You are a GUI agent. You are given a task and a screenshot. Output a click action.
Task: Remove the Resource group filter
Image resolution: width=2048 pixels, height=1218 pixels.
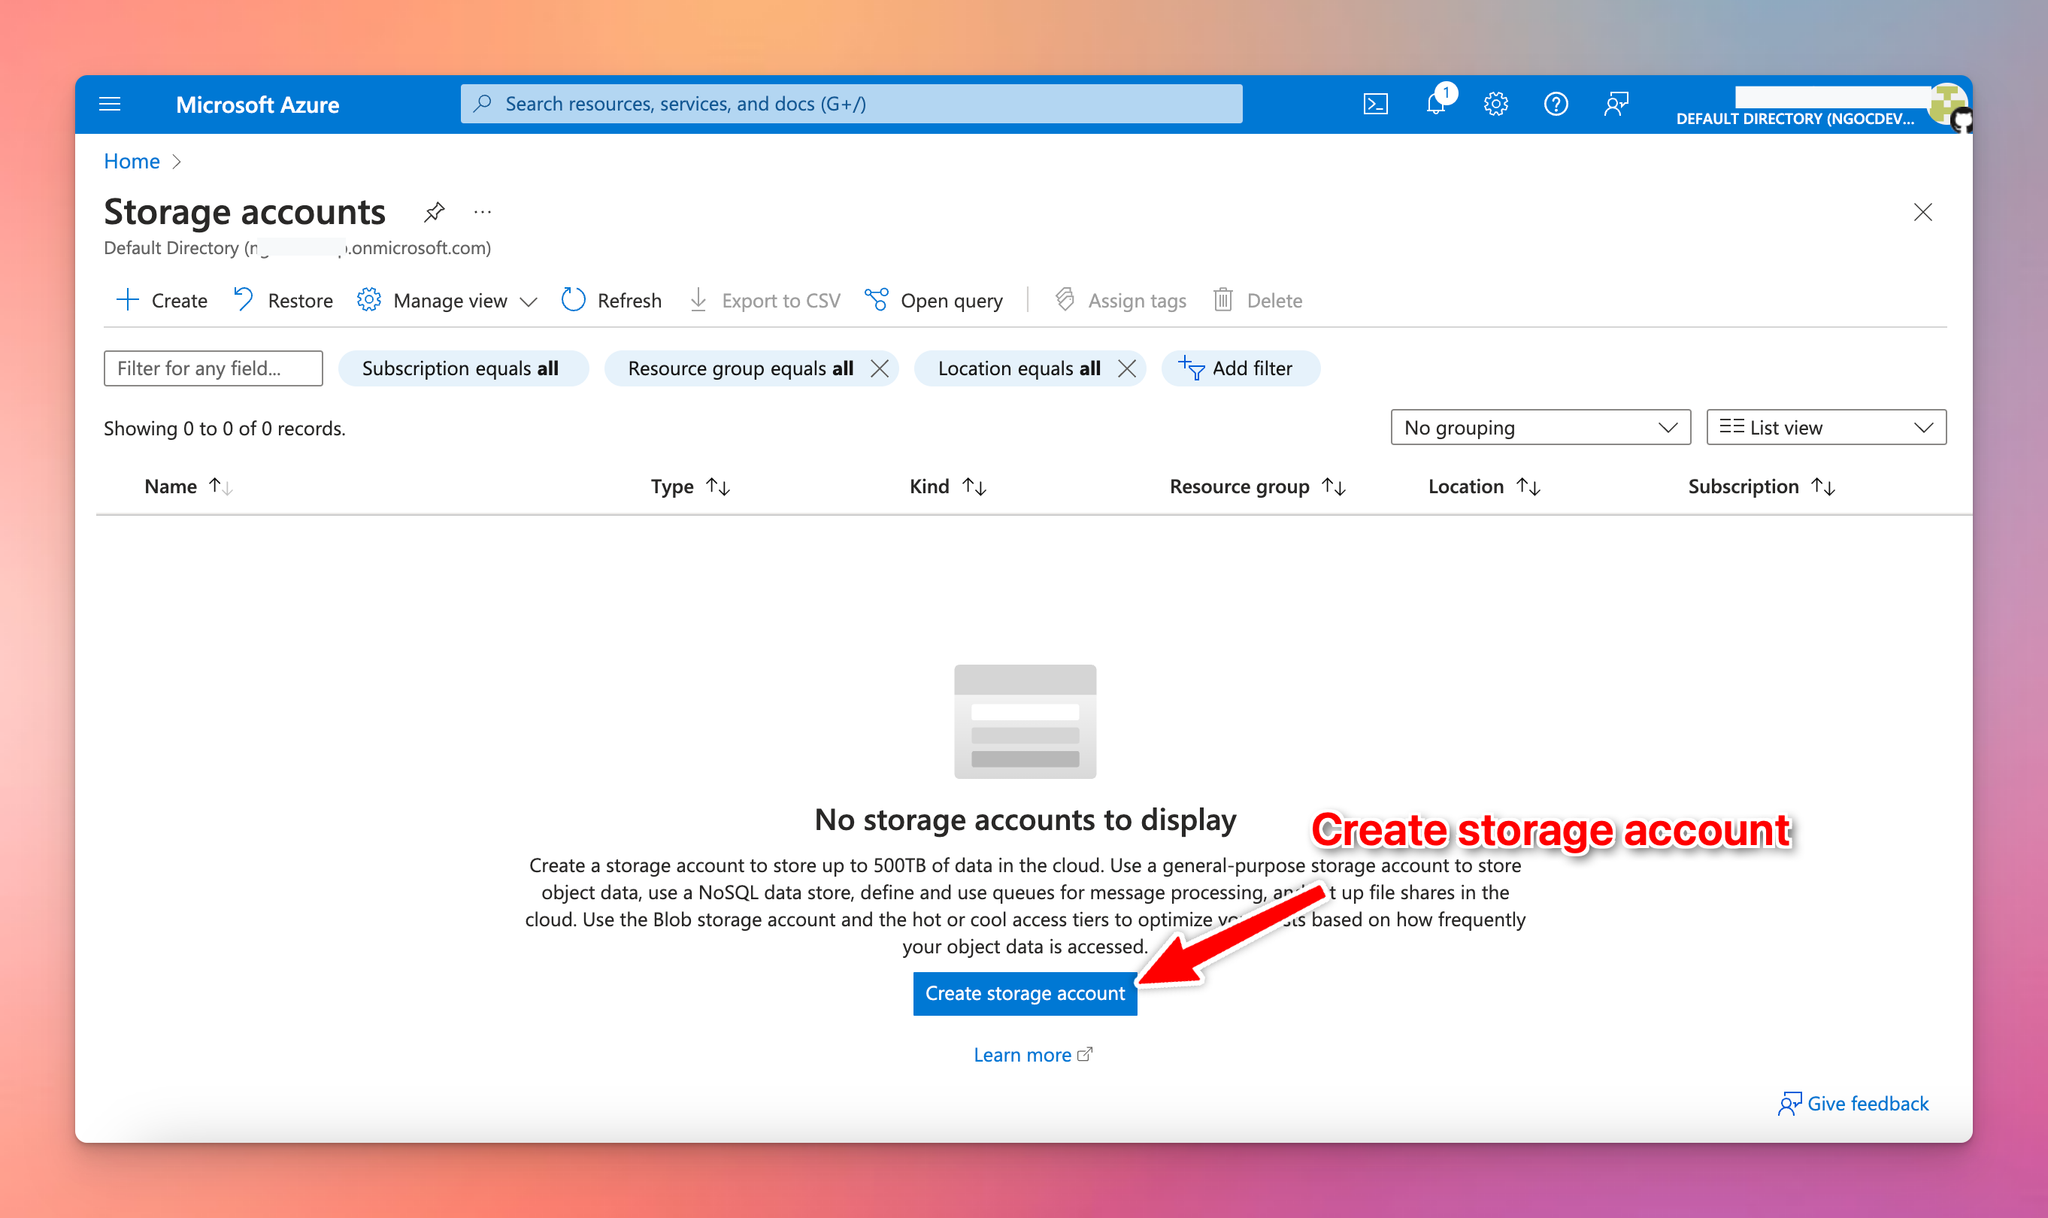[880, 368]
